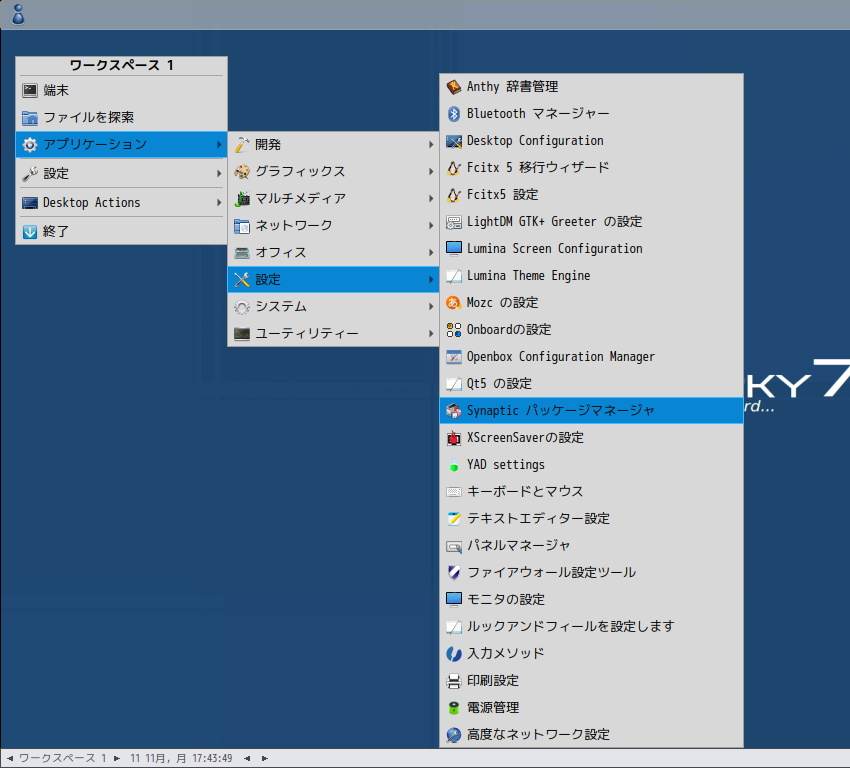The image size is (850, 768).
Task: Click 'Bluetooth マネージャー' text
Action: point(538,114)
